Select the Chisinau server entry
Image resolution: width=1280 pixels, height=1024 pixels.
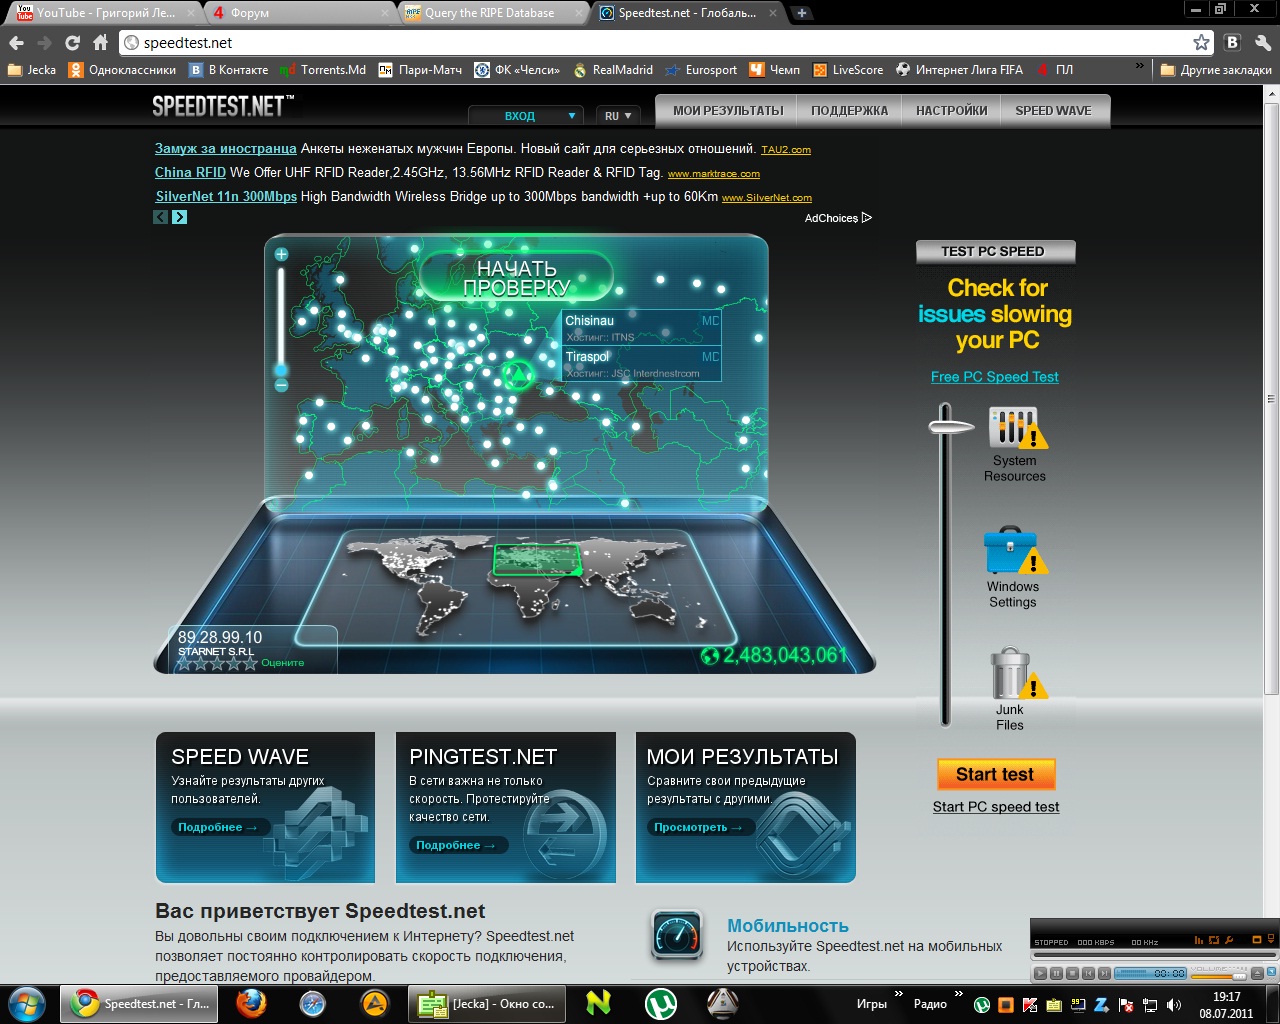coord(642,328)
